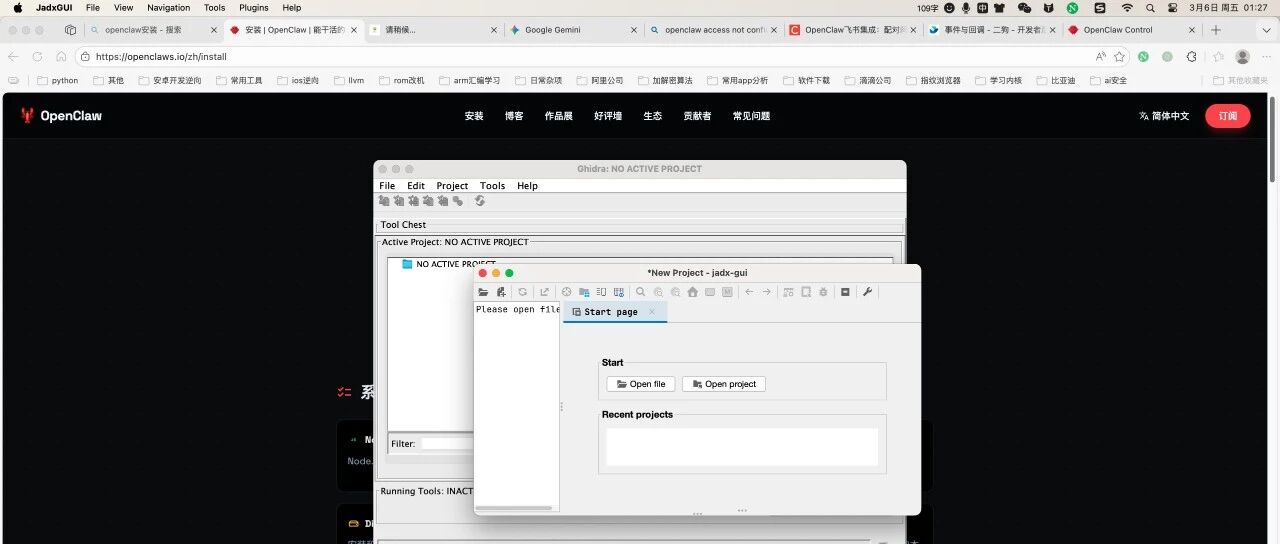This screenshot has height=544, width=1280.
Task: Switch to OpenClaw Control browser tab
Action: 1128,30
